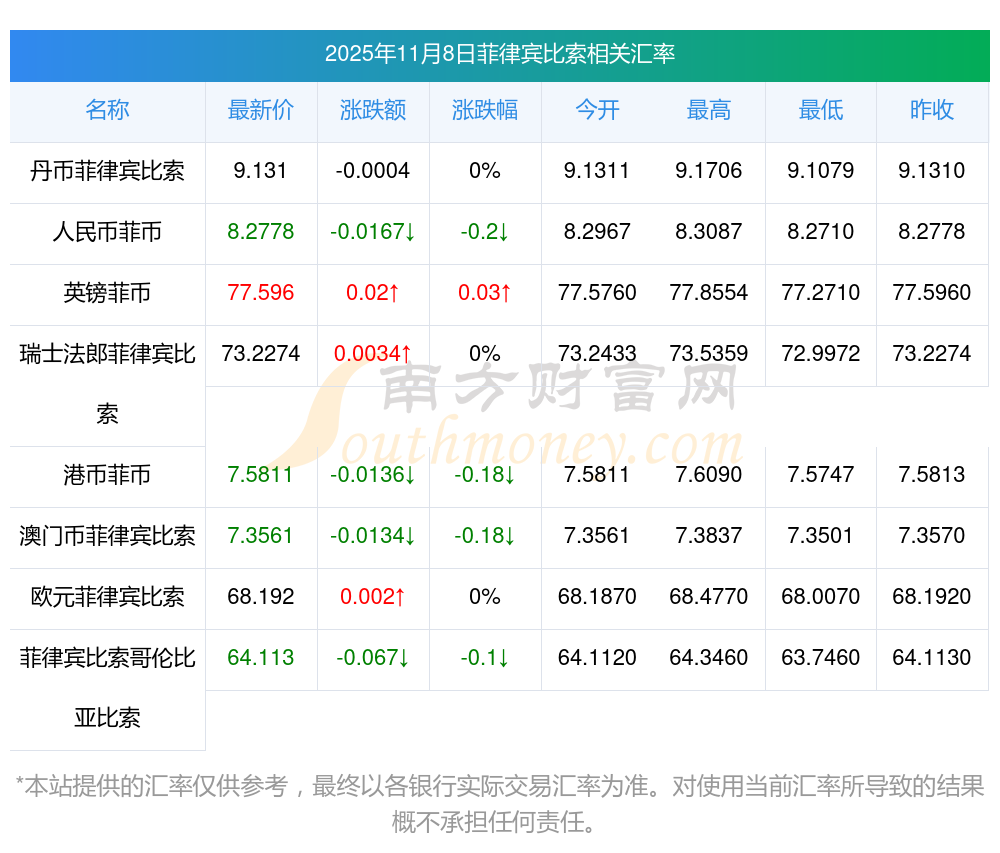Click the title banner with date 2025年11月8日

(500, 54)
